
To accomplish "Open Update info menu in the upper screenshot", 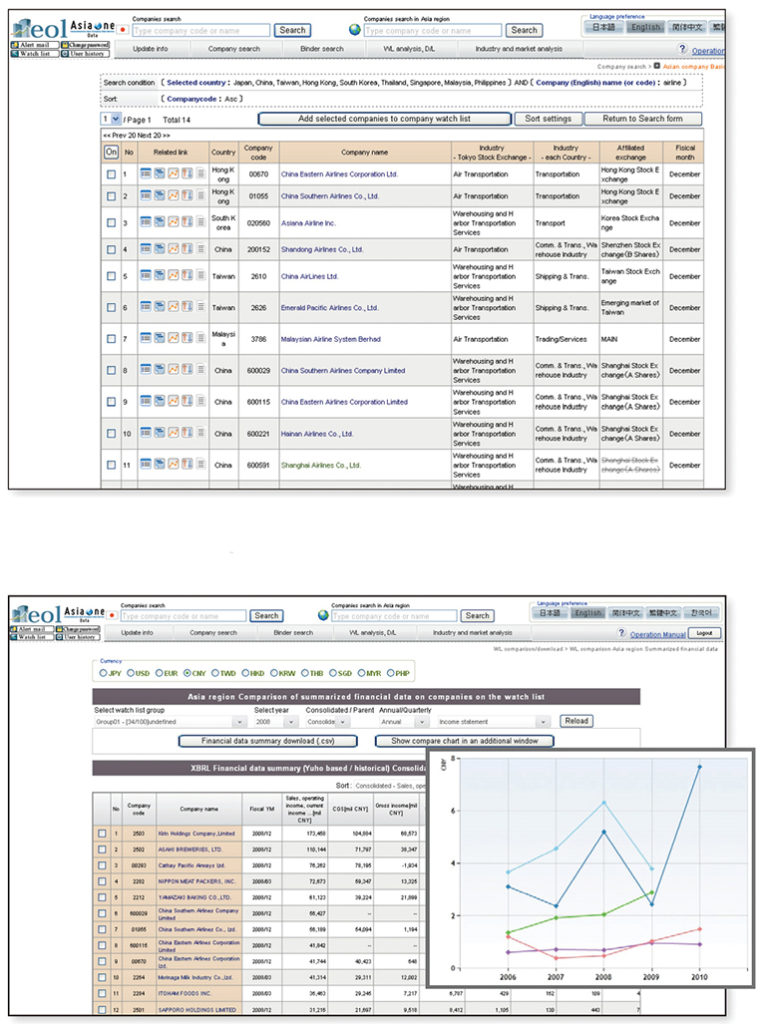I will click(150, 49).
